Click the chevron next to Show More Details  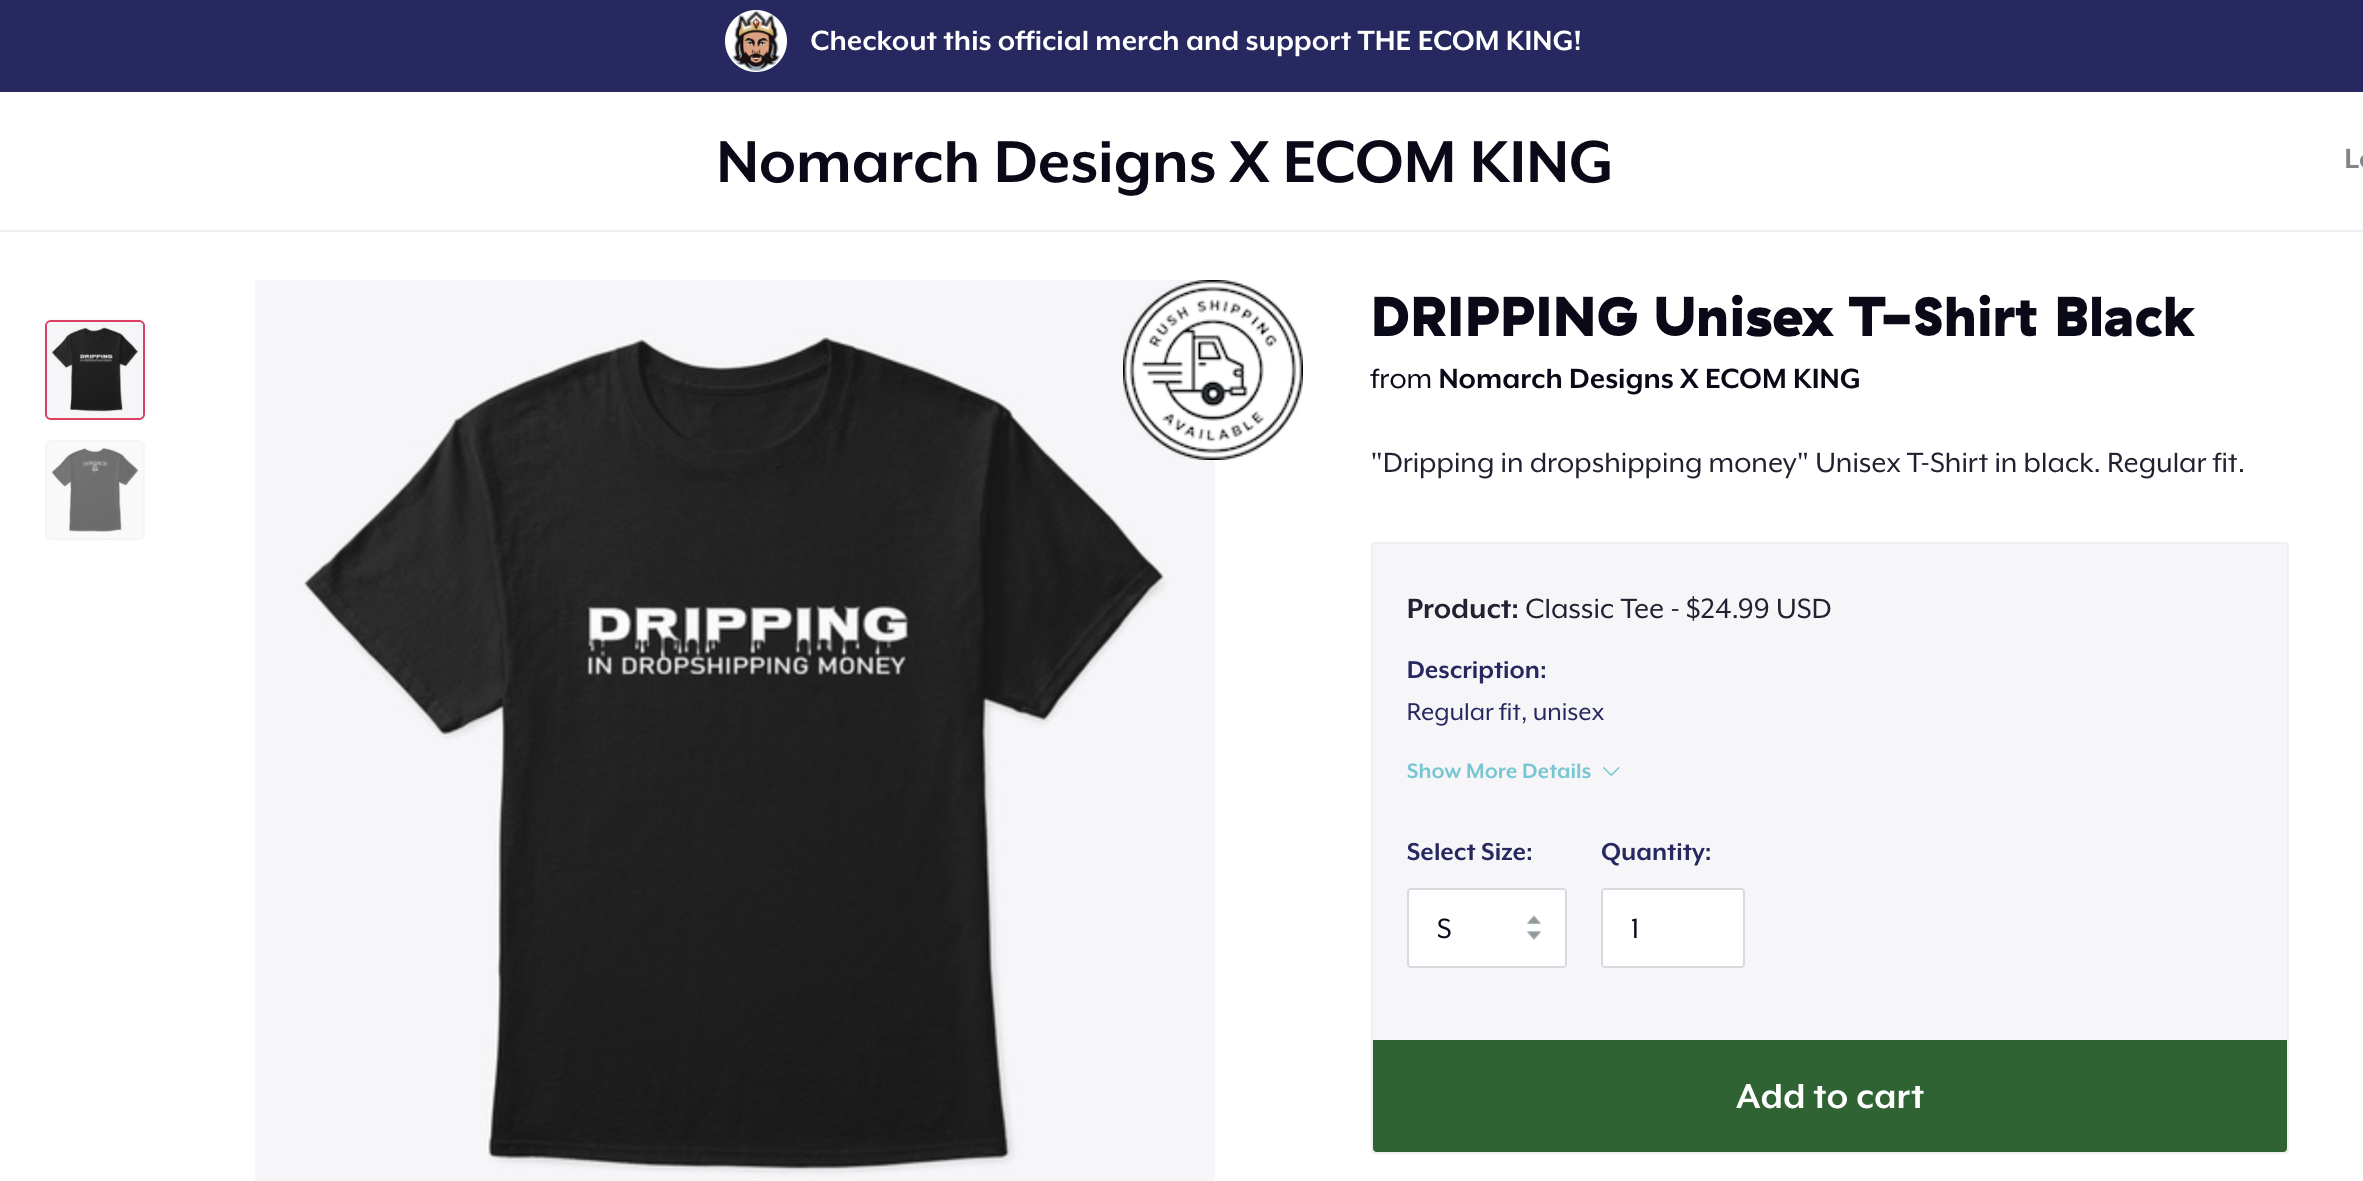click(x=1610, y=772)
